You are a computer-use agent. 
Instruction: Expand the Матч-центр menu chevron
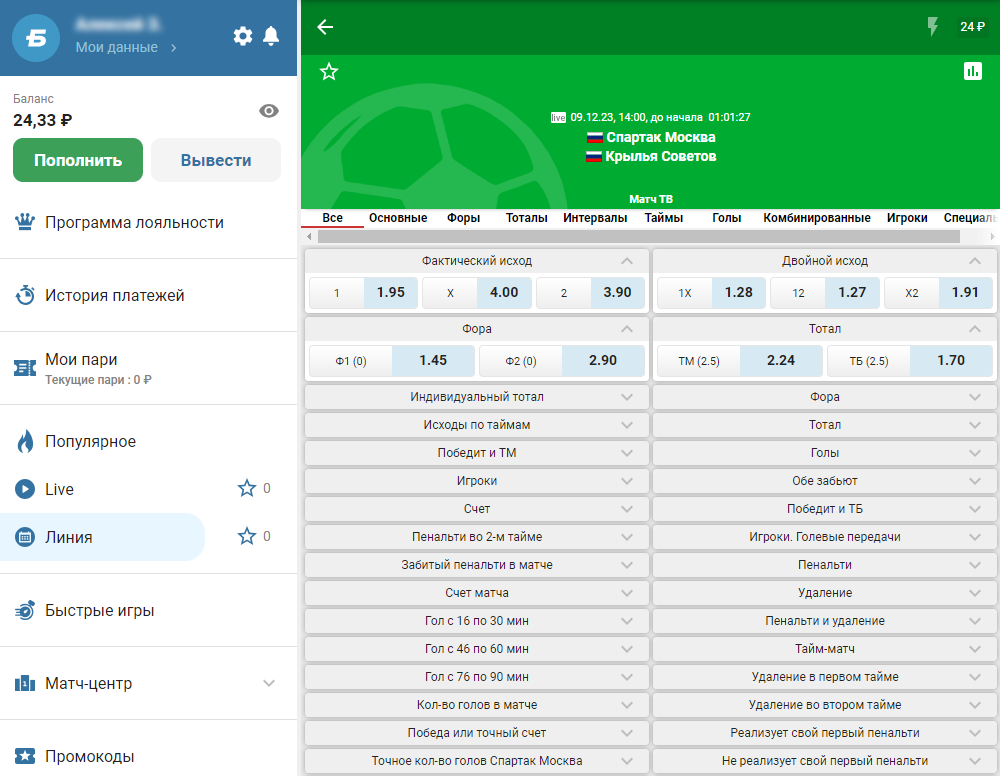pyautogui.click(x=269, y=683)
